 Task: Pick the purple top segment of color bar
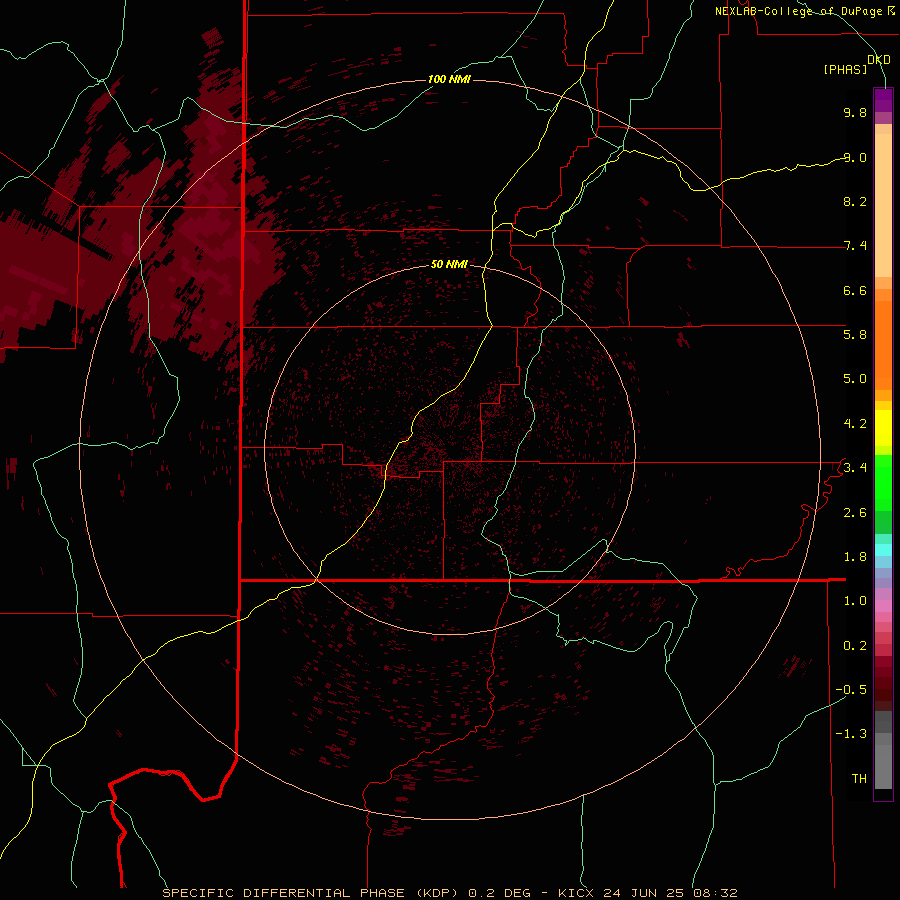(883, 100)
